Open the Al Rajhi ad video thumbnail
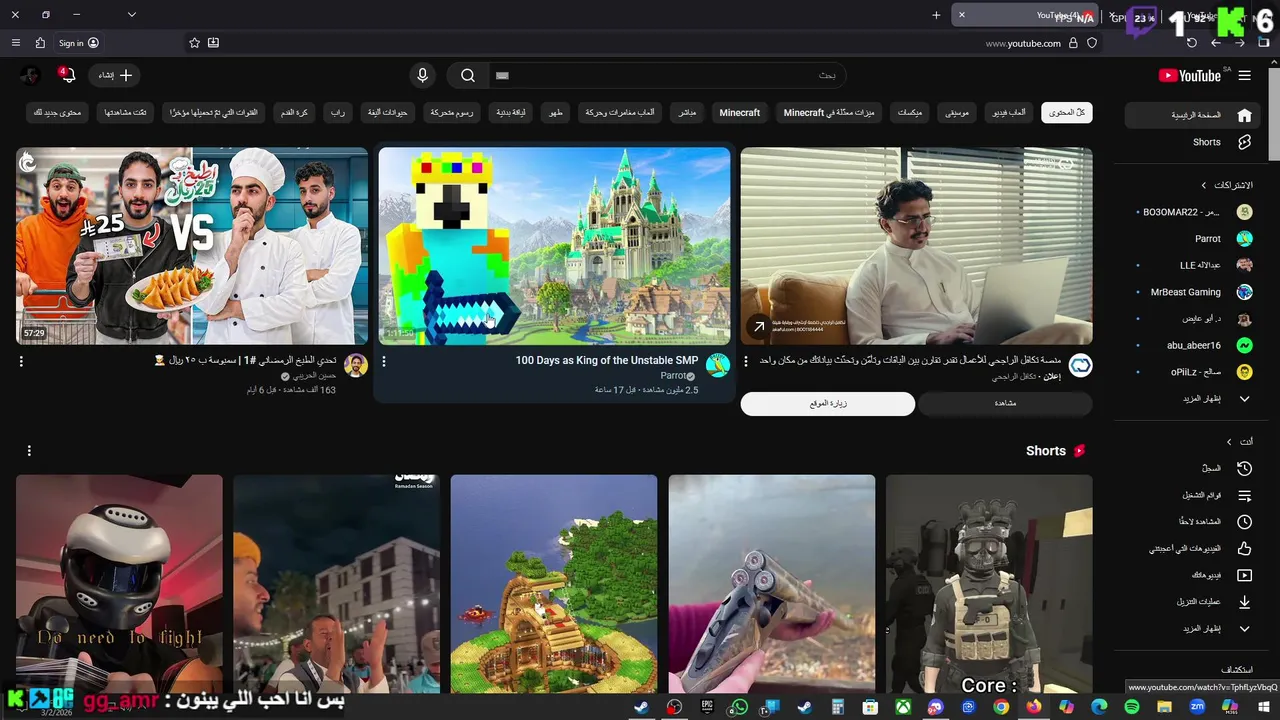 pos(916,246)
